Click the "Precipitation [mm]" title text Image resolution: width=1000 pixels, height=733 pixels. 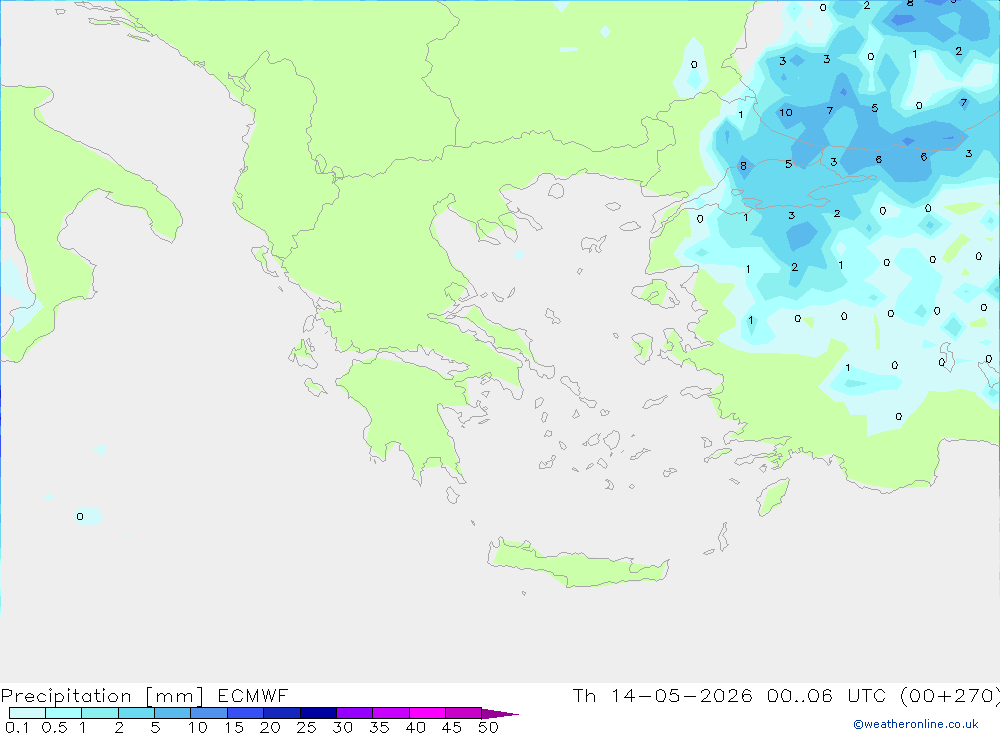[x=102, y=696]
